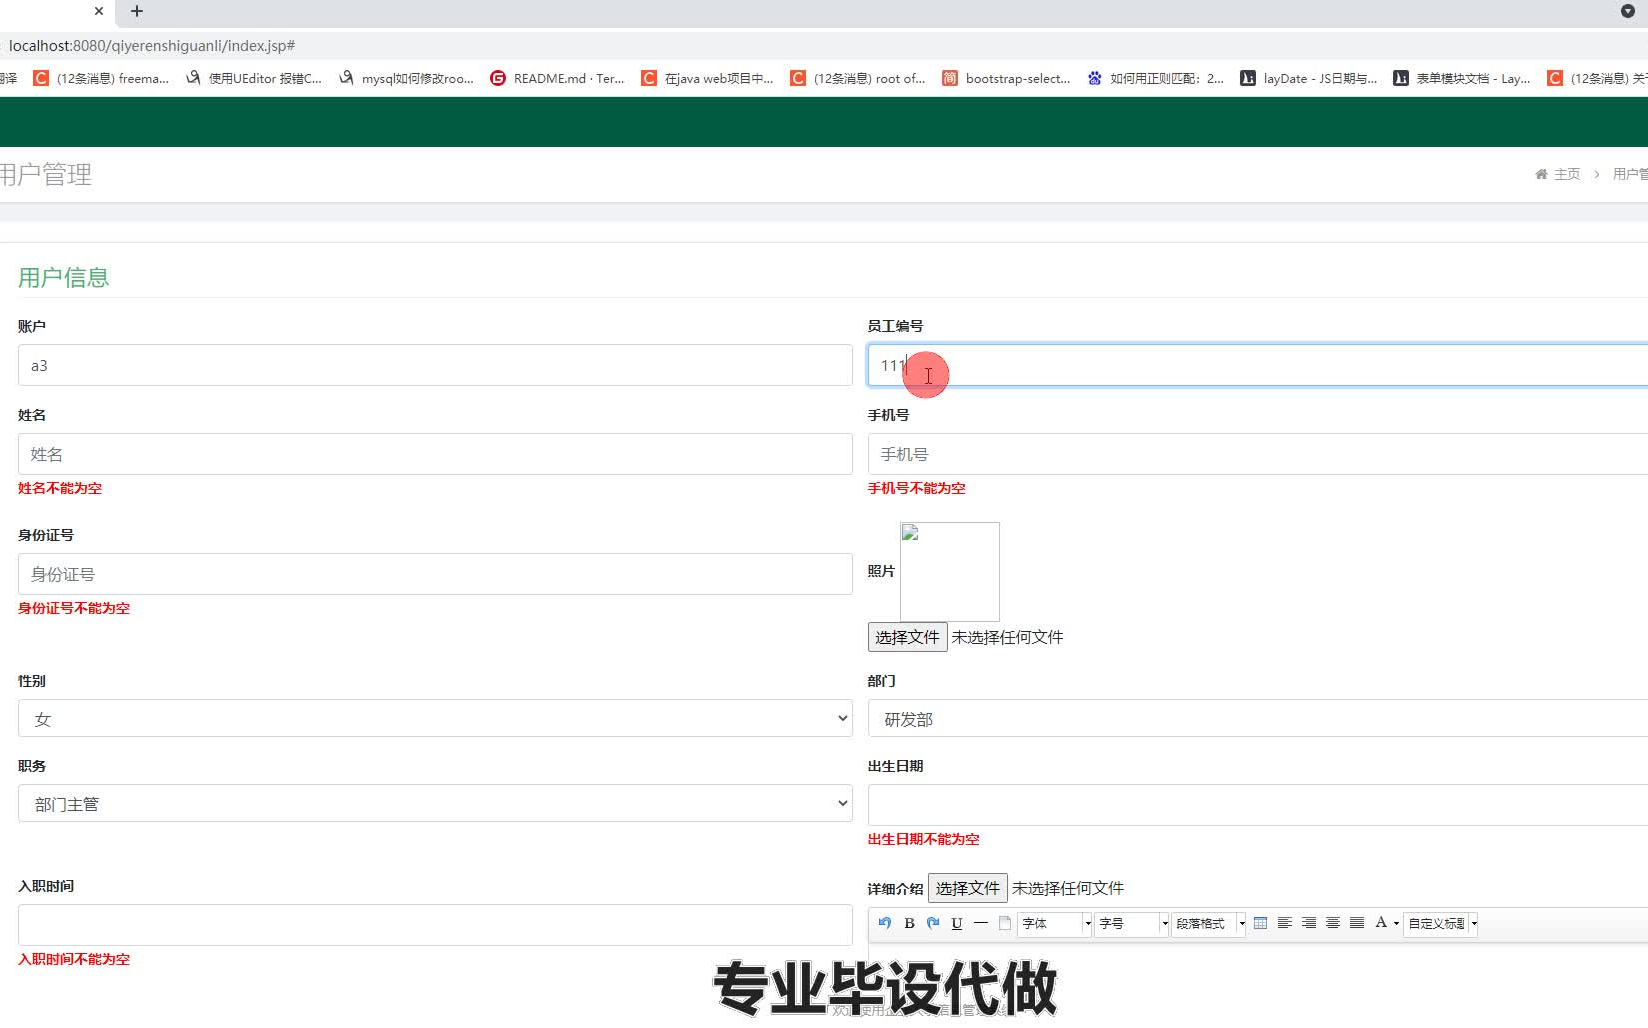Click the 入职时间不能为空 error message
The height and width of the screenshot is (1028, 1648).
click(x=74, y=959)
